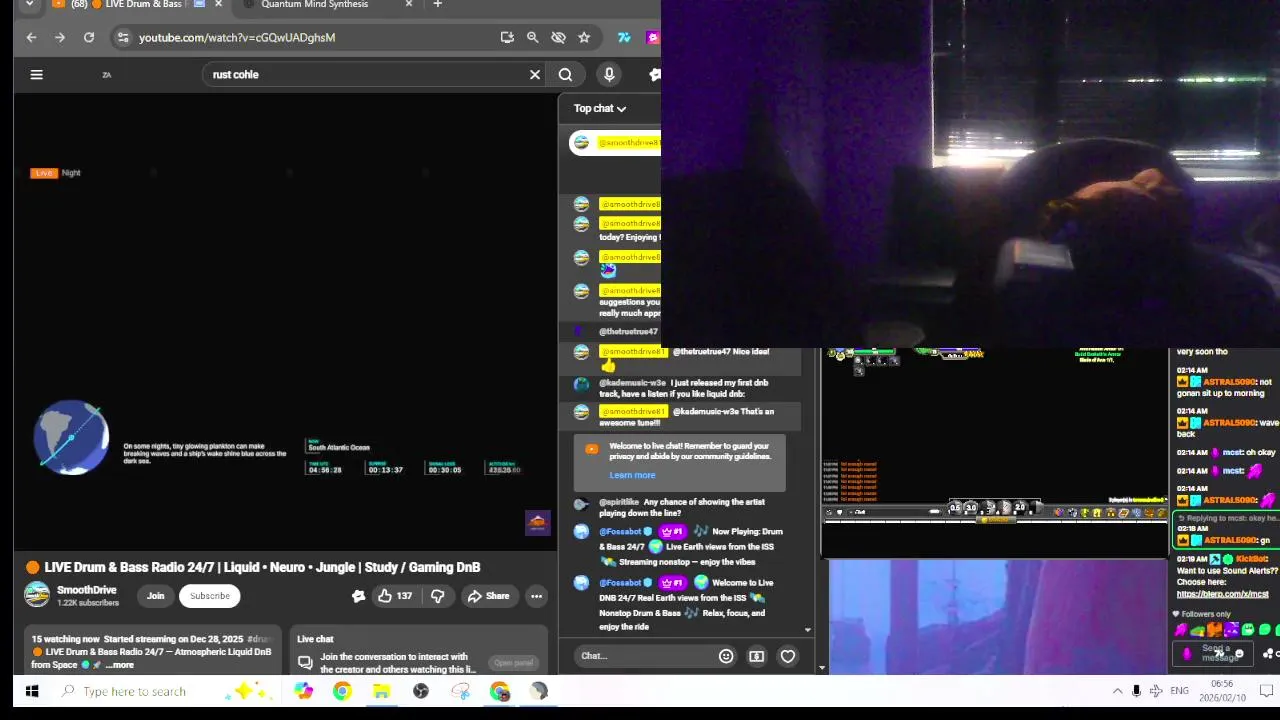The width and height of the screenshot is (1280, 720).
Task: Open the tab search dropdown arrow
Action: [29, 5]
